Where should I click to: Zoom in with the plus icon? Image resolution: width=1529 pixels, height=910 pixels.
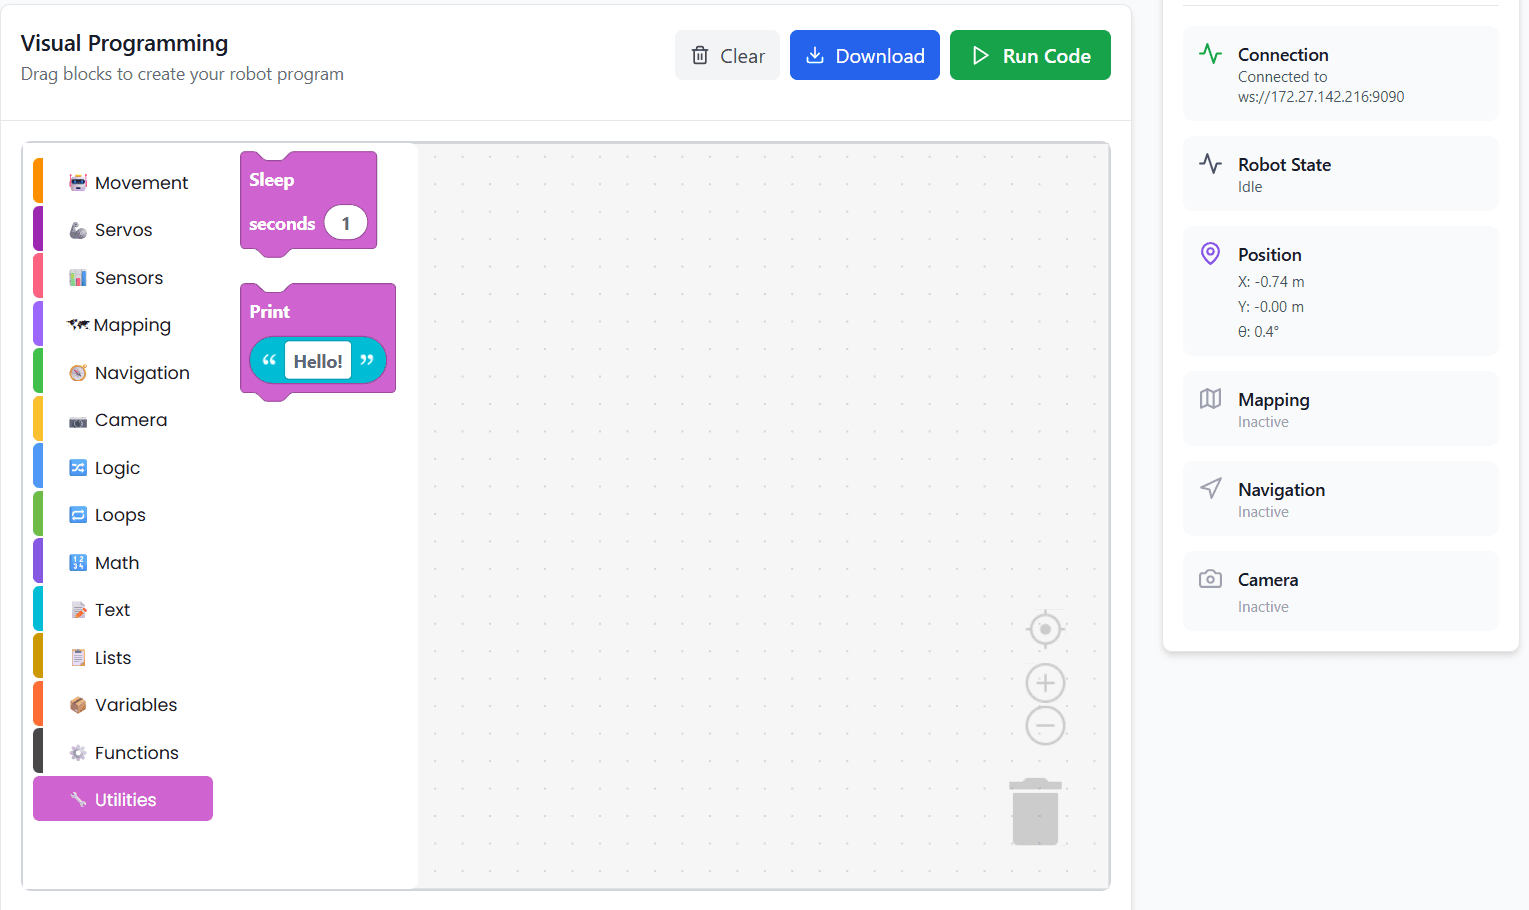[1045, 683]
